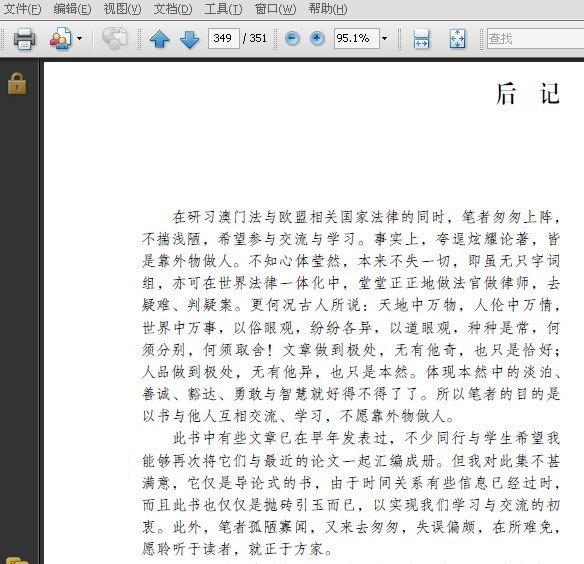Click the page number field showing 349
This screenshot has width=584, height=564.
coord(223,38)
